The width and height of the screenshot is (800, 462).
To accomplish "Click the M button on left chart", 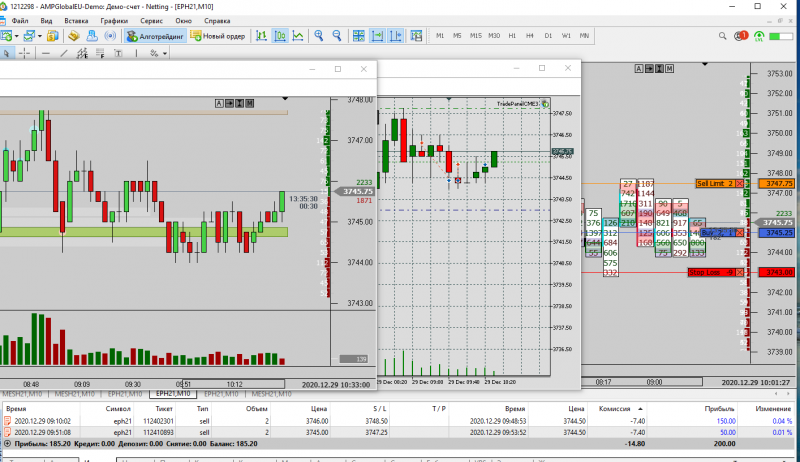I will [x=249, y=104].
